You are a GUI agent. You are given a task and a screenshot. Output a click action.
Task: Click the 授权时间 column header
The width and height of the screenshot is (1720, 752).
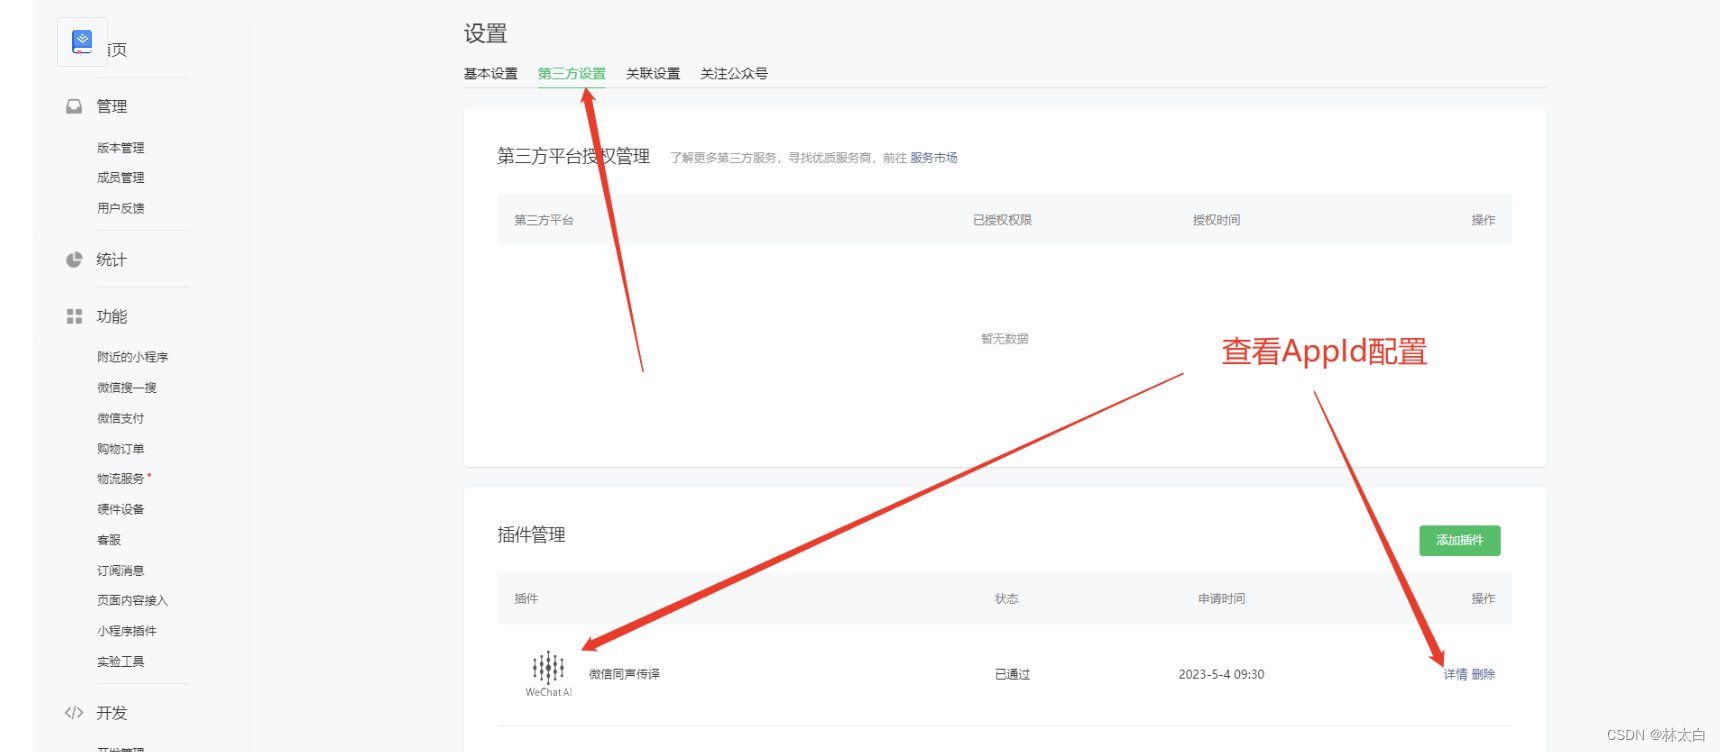pos(1216,220)
